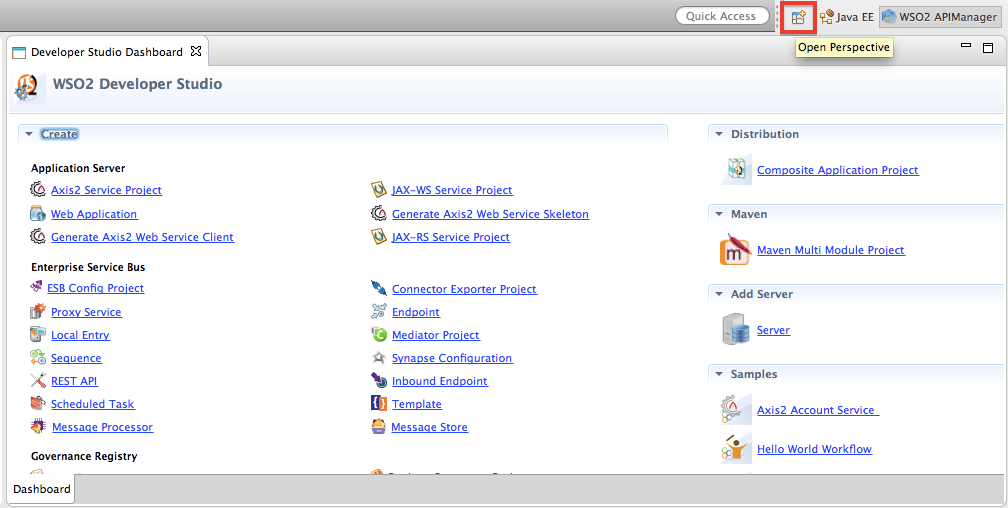
Task: Switch to the Java EE perspective
Action: click(847, 17)
